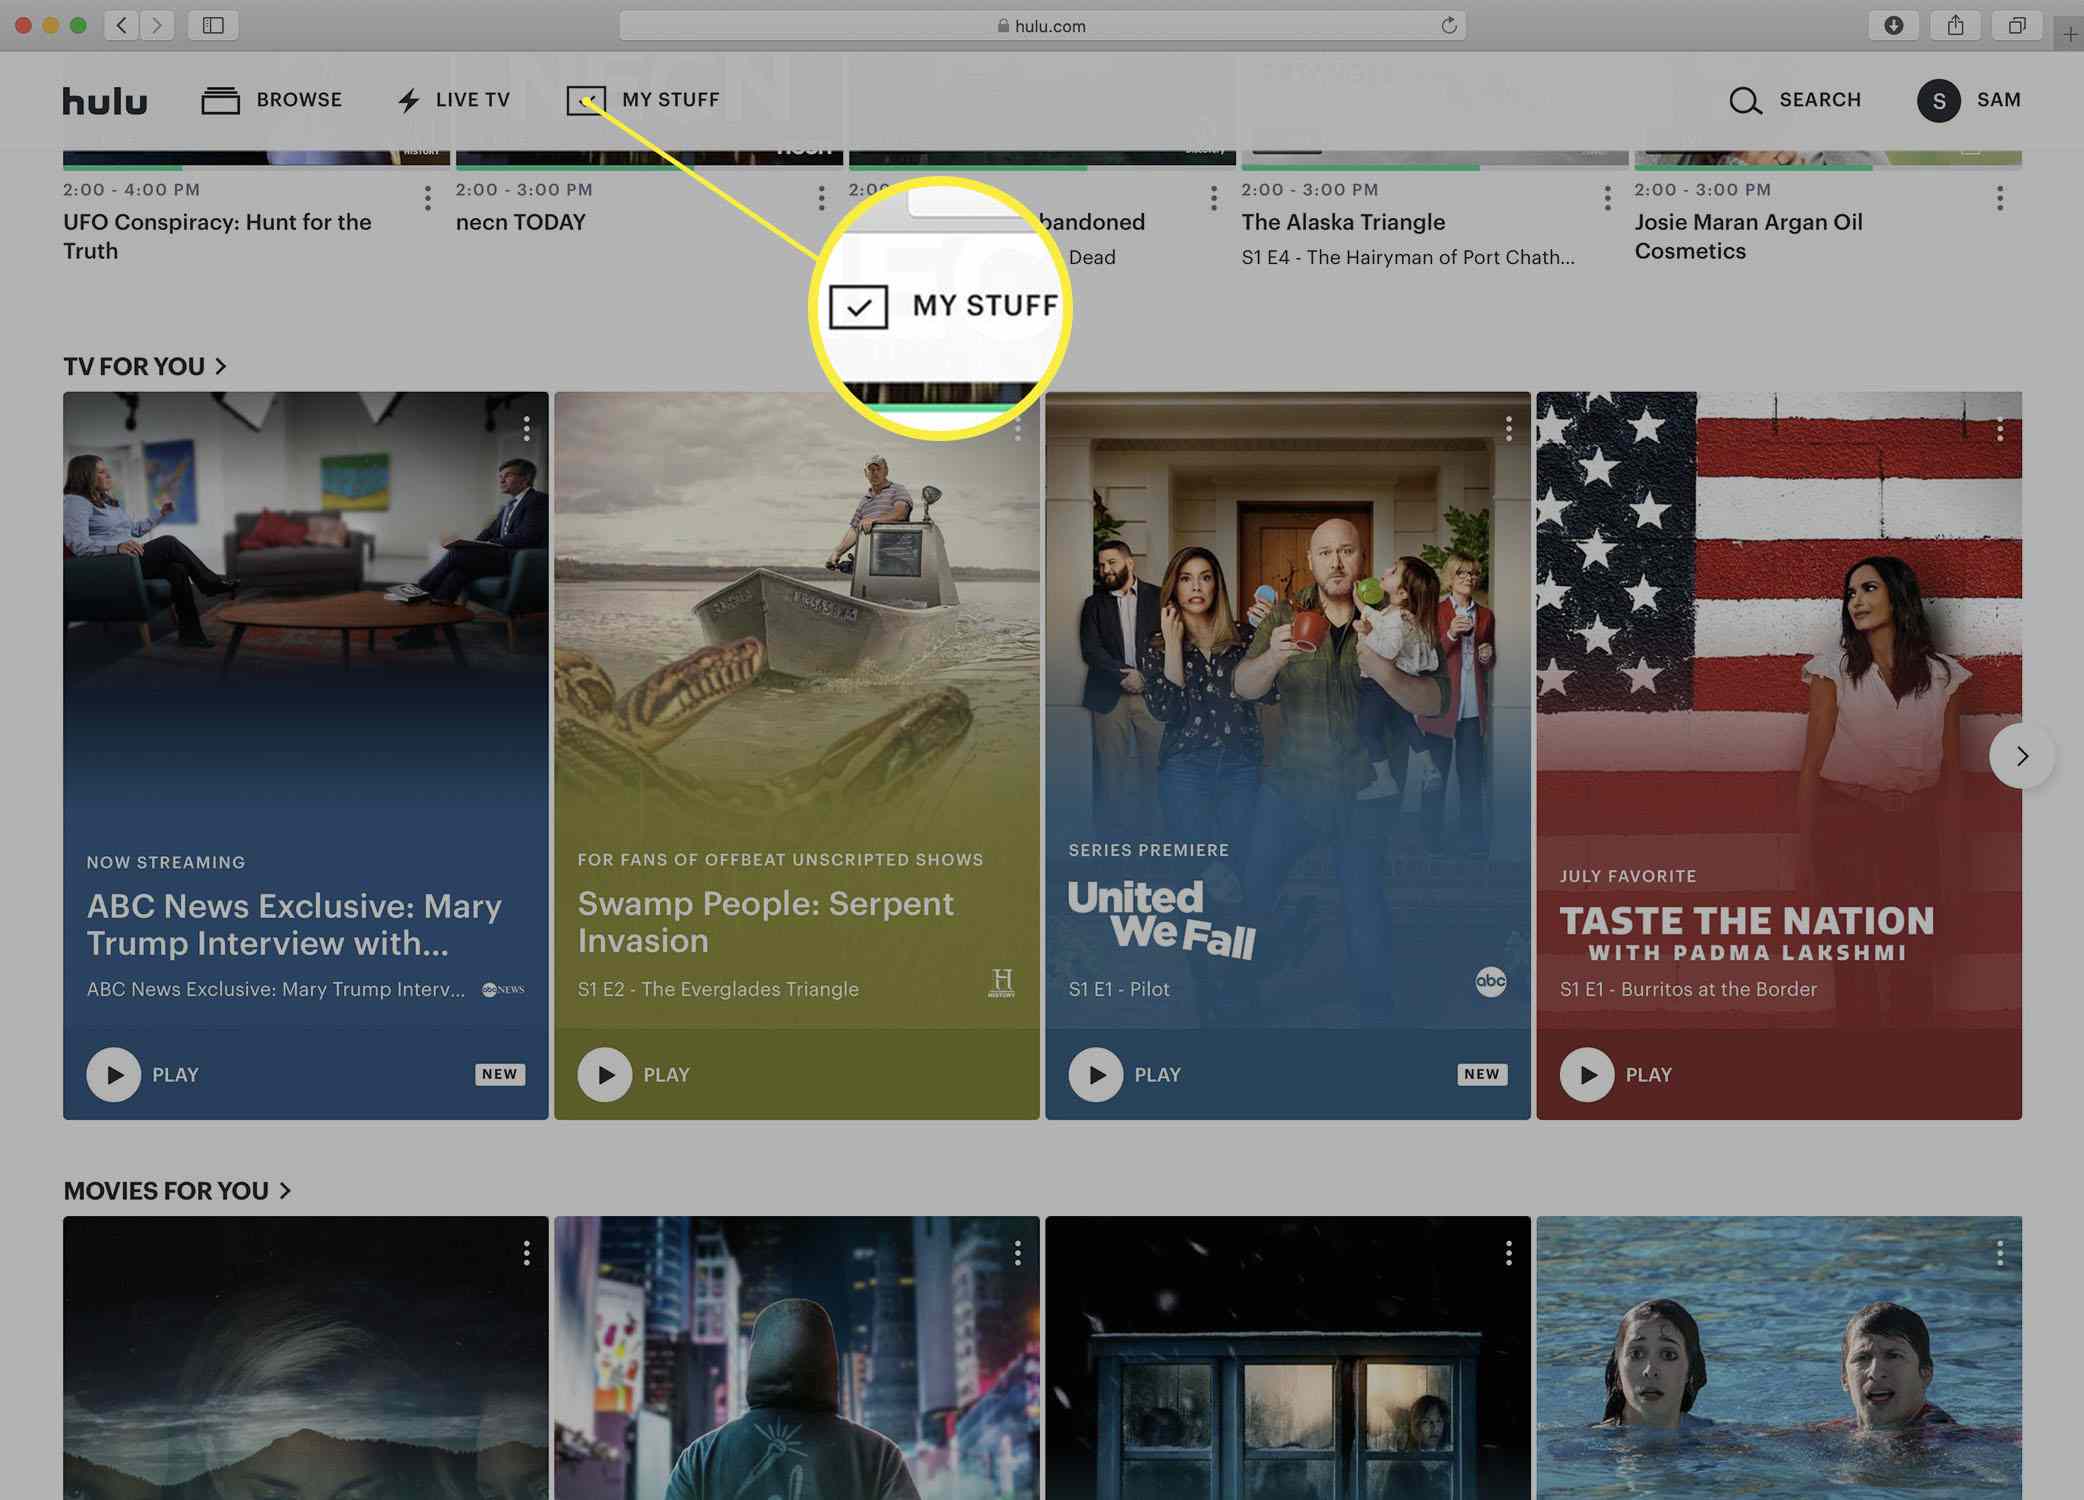The height and width of the screenshot is (1500, 2084).
Task: Click S1 E4 - The Hairyman of Port Chath... subtitle
Action: (x=1407, y=257)
